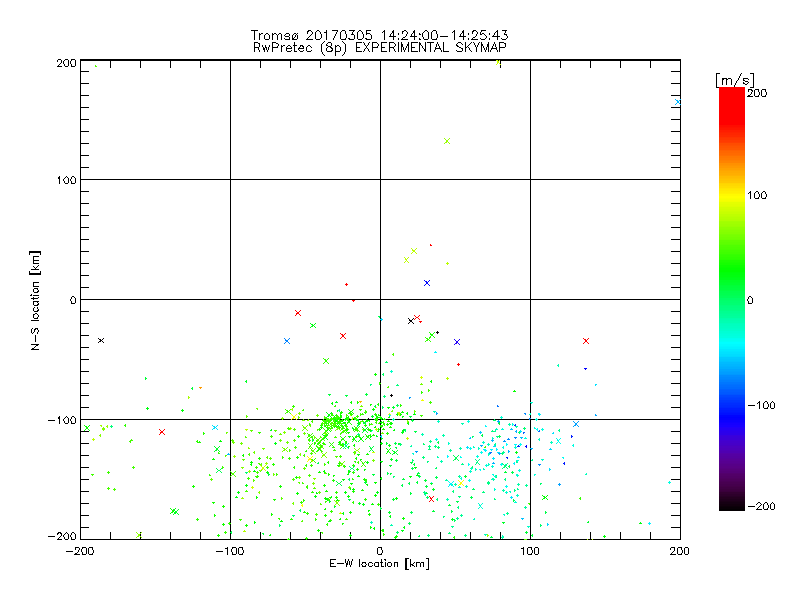Click the black X marker near the plot's left edge

click(x=101, y=340)
